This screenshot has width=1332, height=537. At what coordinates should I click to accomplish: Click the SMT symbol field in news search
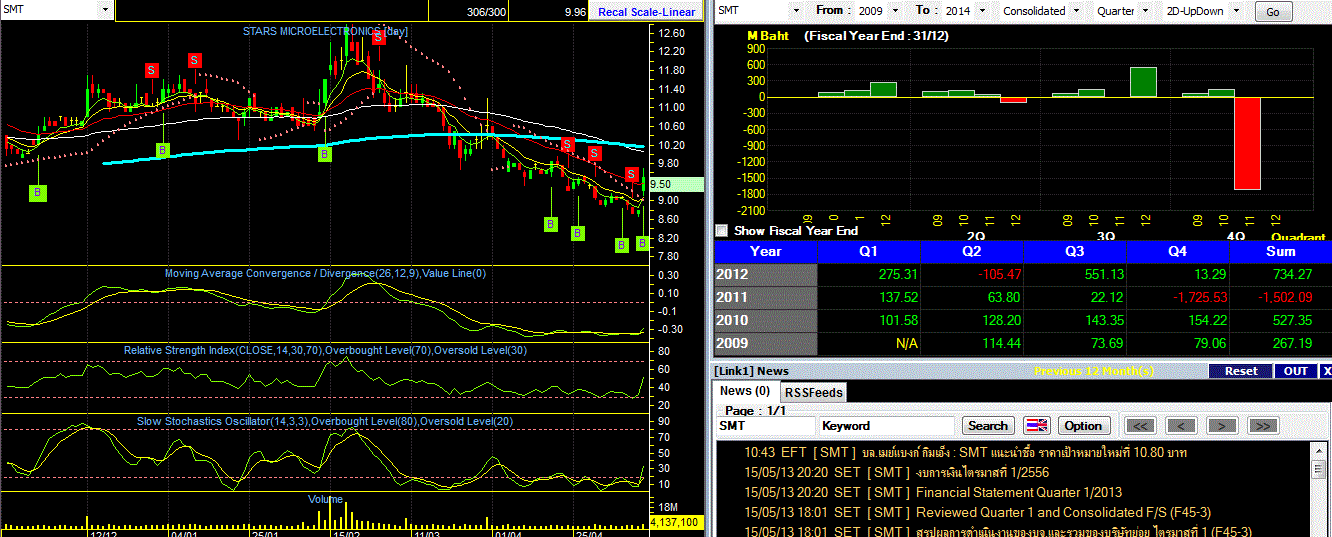click(x=765, y=426)
